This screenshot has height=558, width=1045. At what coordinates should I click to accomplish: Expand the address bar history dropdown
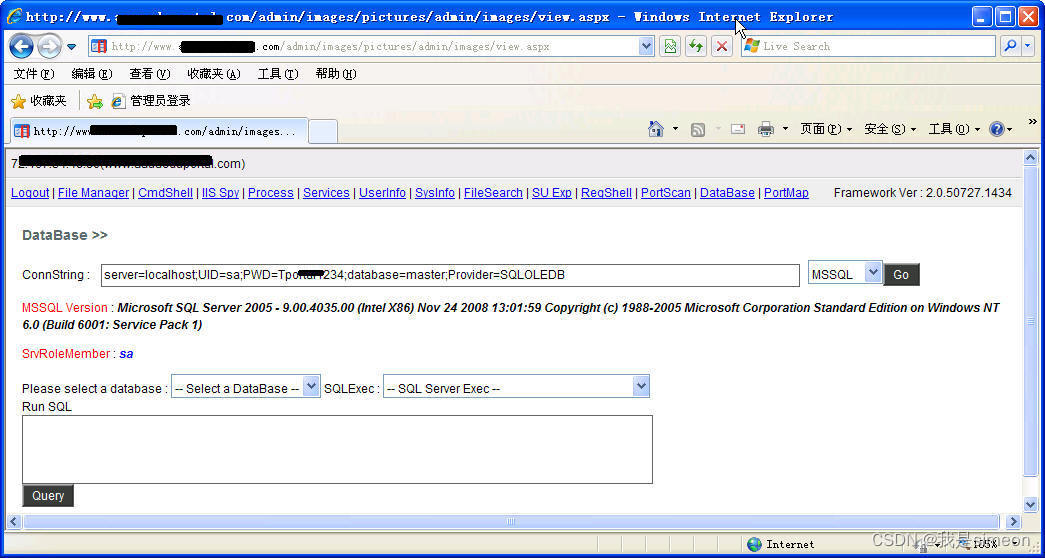(646, 46)
